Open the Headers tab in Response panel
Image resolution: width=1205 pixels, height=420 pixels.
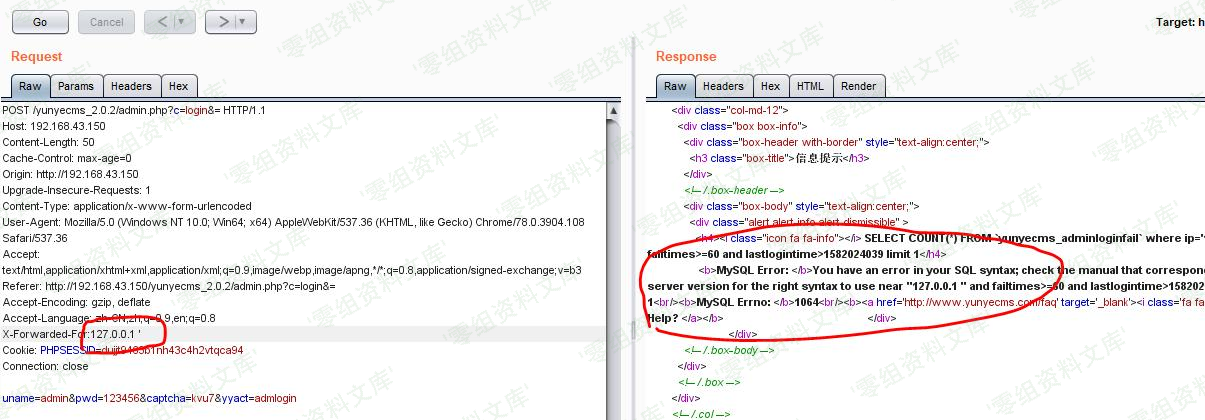[722, 87]
